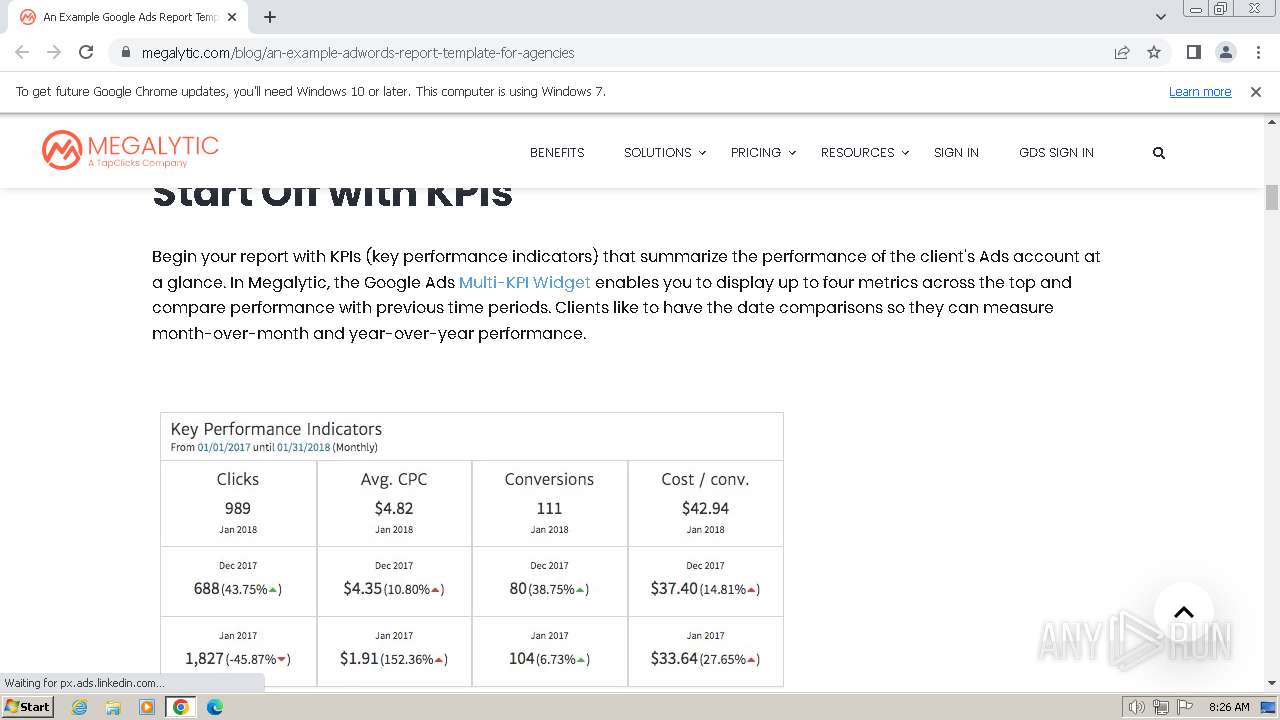The image size is (1280, 720).
Task: Click the Waiting for px.ads.linkedin.com status text
Action: [85, 683]
